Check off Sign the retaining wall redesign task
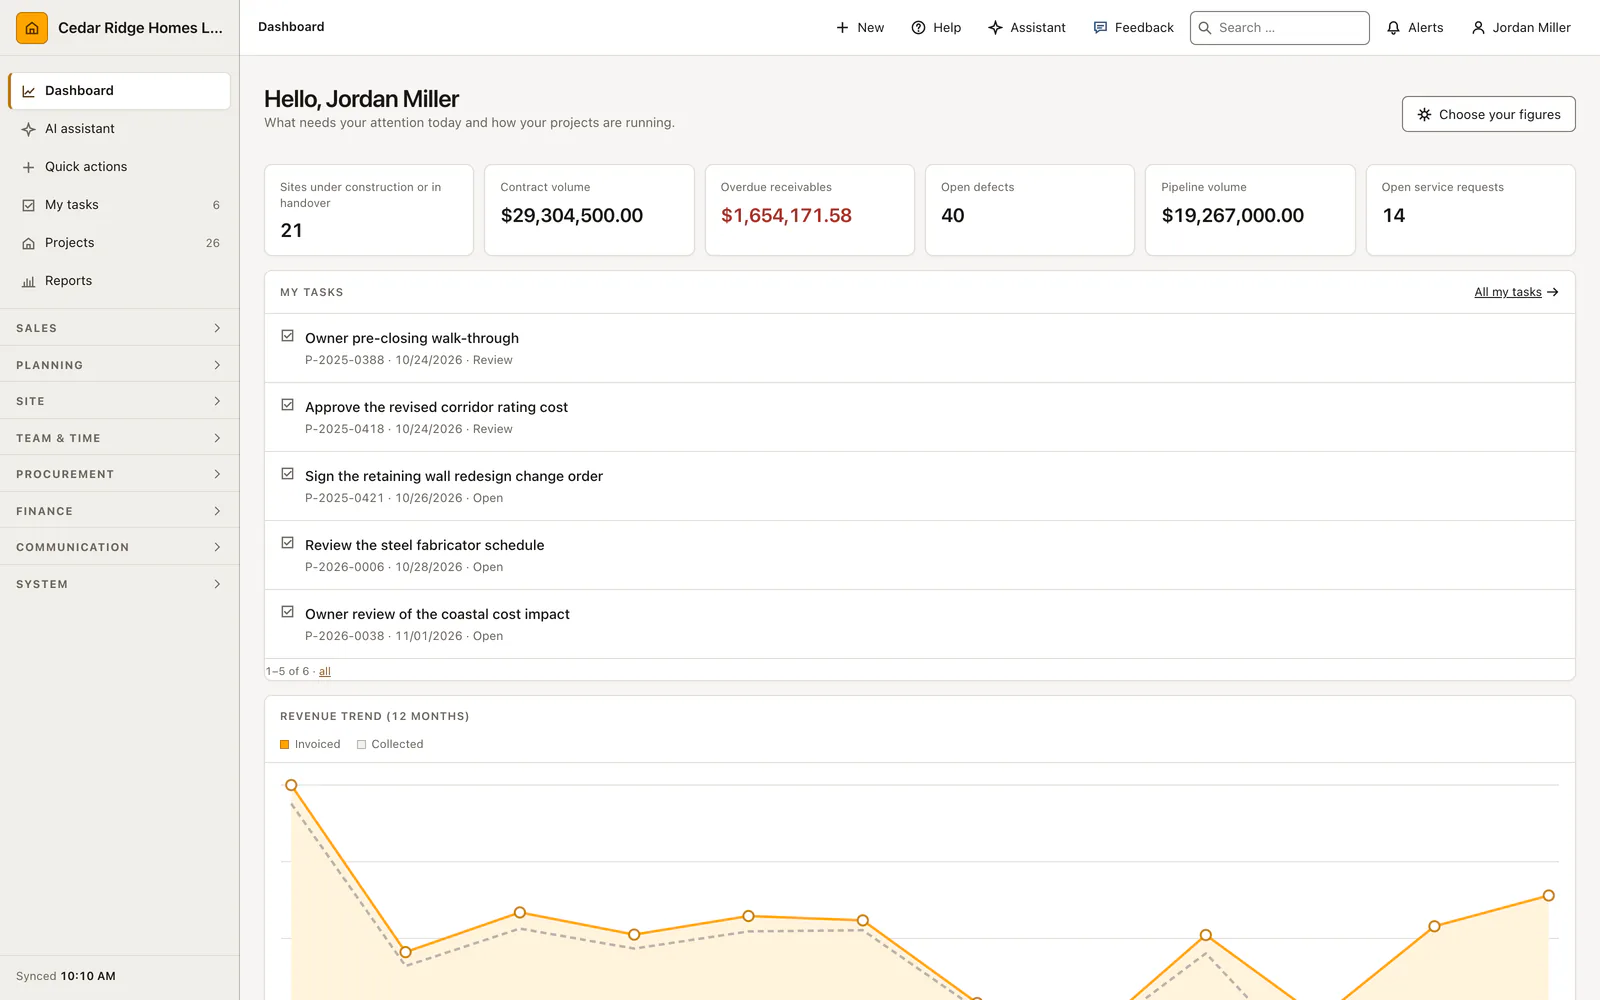This screenshot has width=1600, height=1000. point(288,474)
